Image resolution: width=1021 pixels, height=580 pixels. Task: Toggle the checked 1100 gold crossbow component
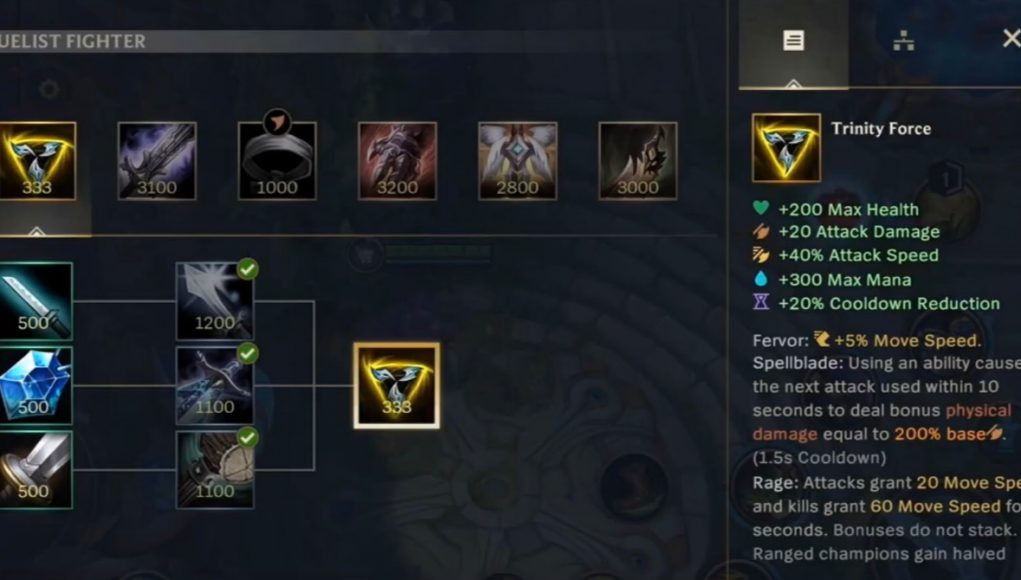pos(215,385)
